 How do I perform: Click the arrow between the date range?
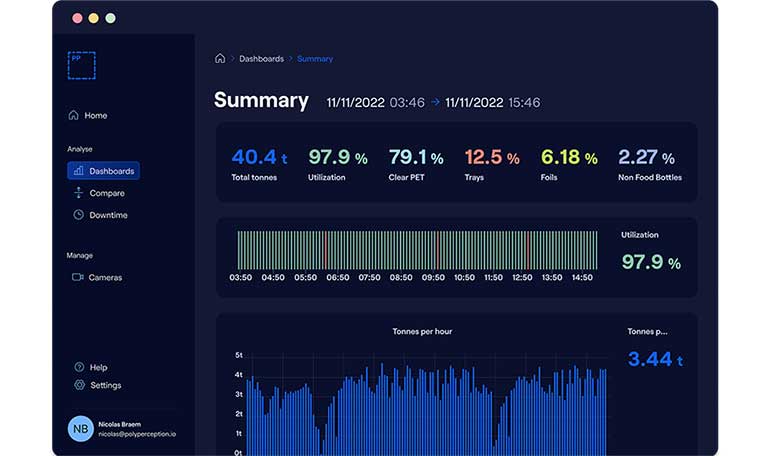click(435, 102)
